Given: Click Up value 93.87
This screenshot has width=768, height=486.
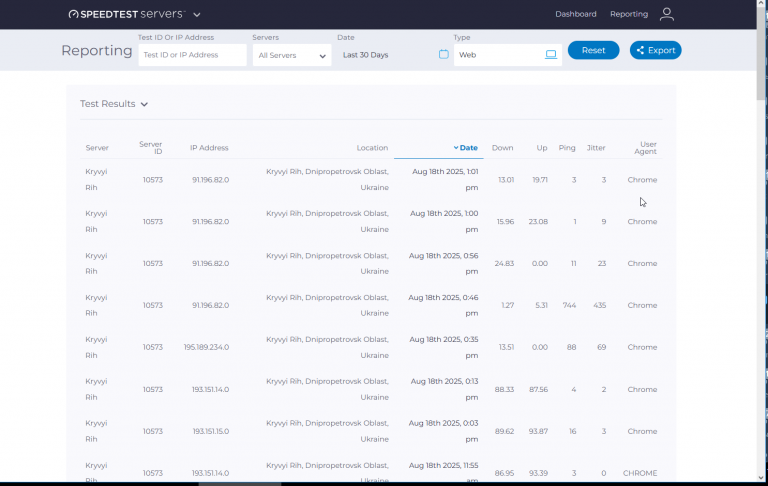Looking at the screenshot, I should point(538,431).
